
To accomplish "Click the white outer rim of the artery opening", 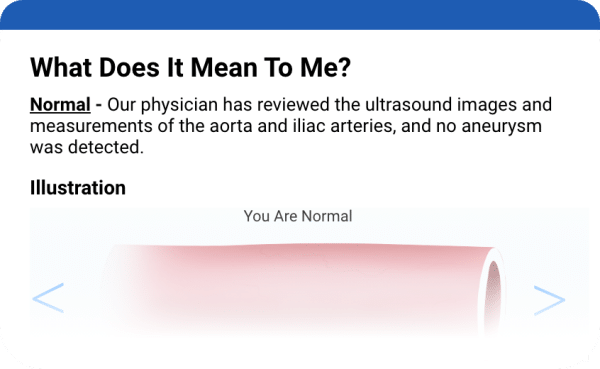I will click(x=493, y=255).
